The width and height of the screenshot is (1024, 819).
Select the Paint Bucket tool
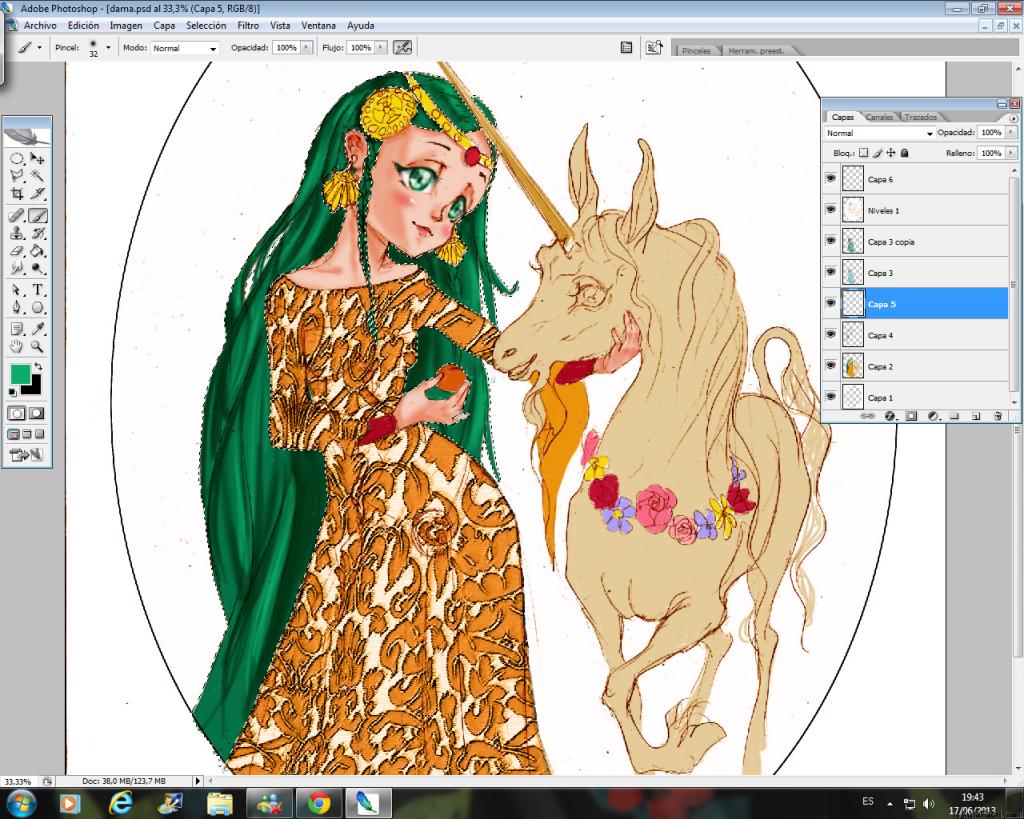click(x=37, y=251)
